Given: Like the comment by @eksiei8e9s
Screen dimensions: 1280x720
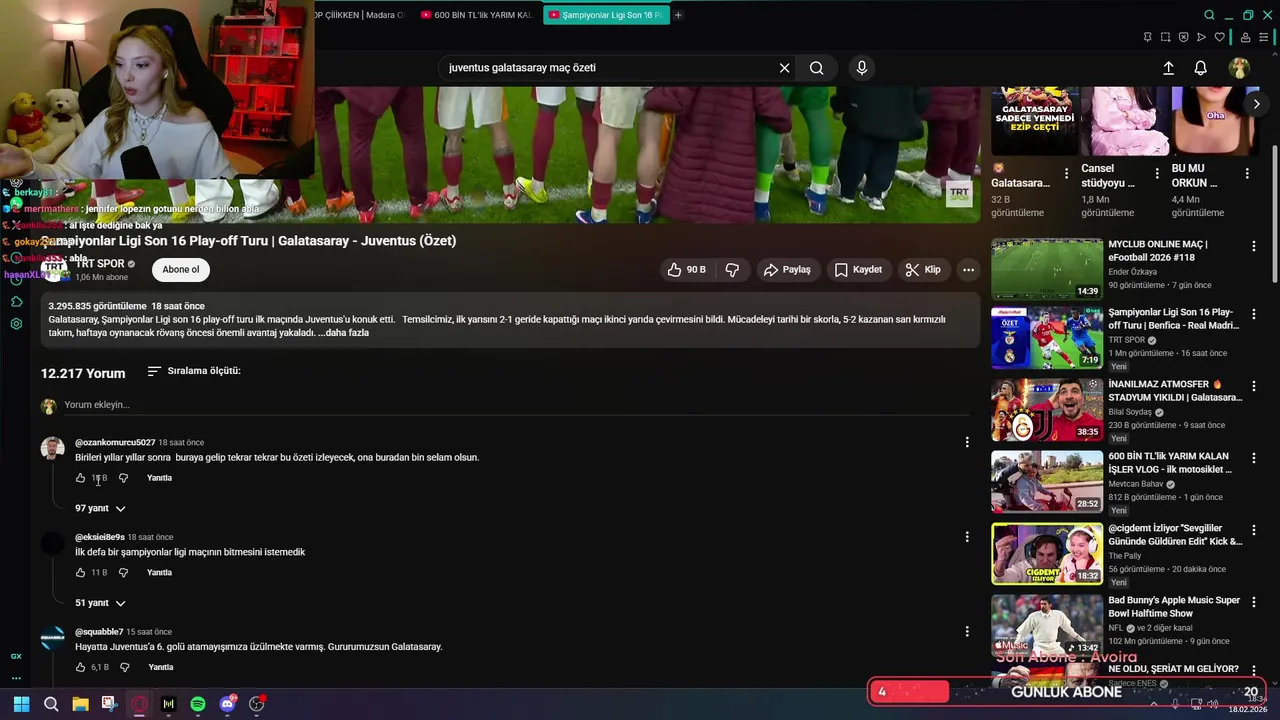Looking at the screenshot, I should tap(81, 573).
